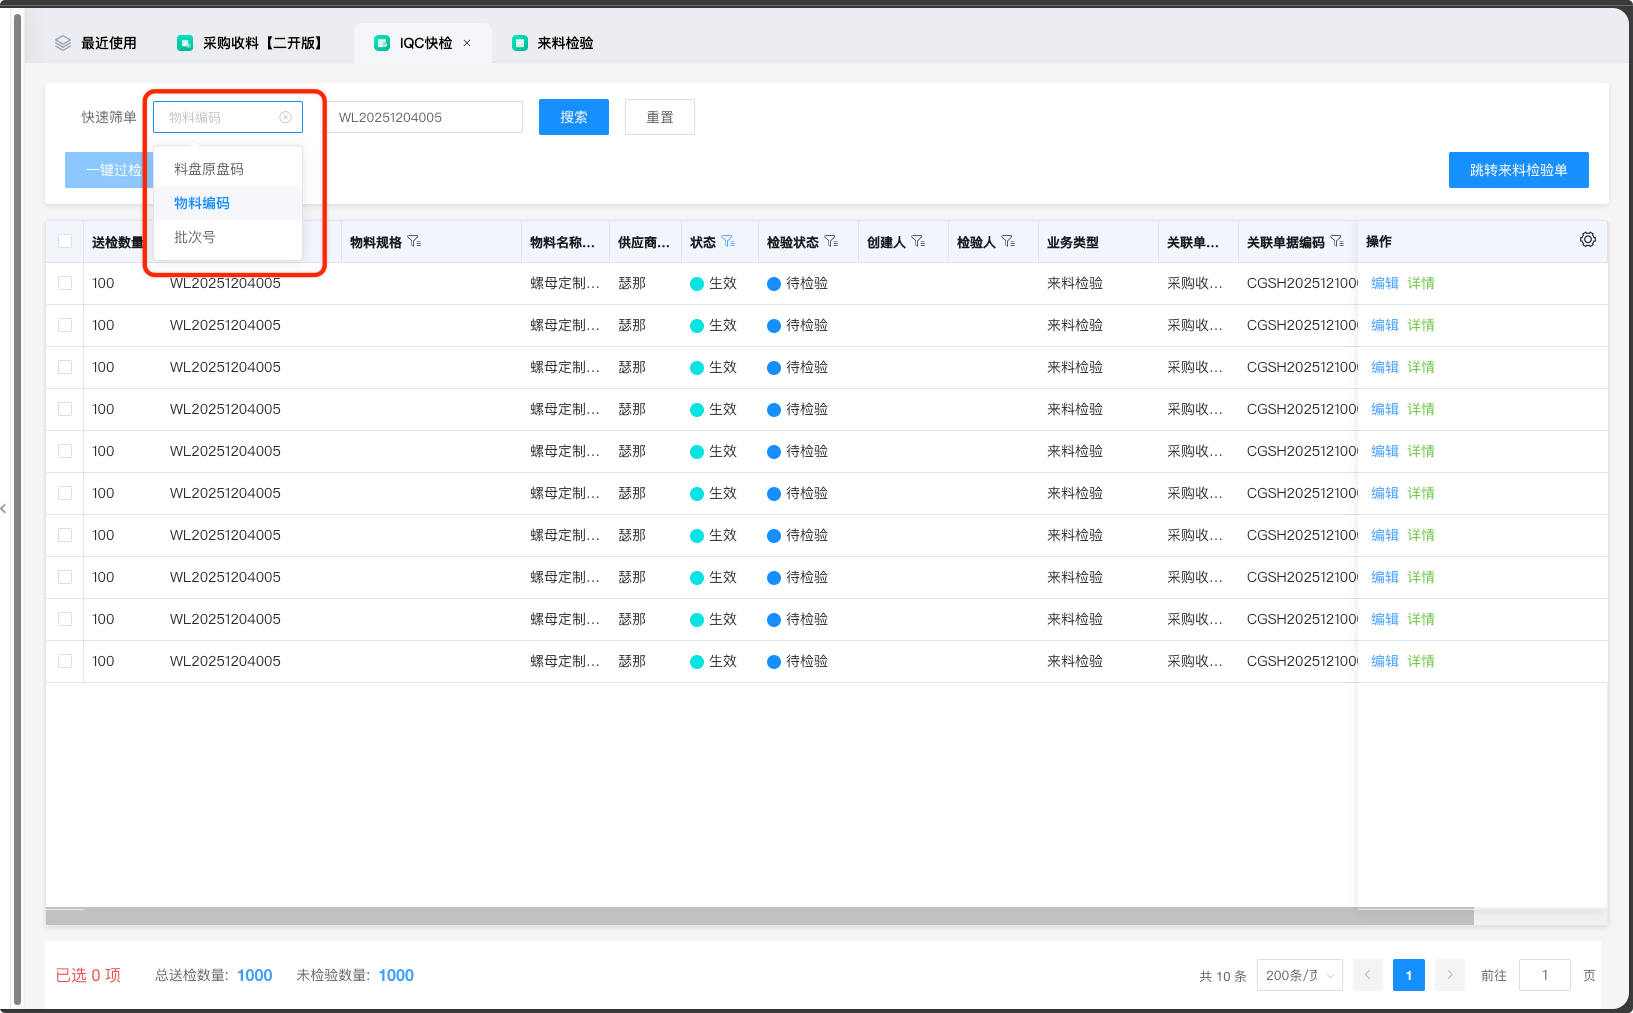
Task: Choose 批次号 option in dropdown
Action: [x=195, y=237]
